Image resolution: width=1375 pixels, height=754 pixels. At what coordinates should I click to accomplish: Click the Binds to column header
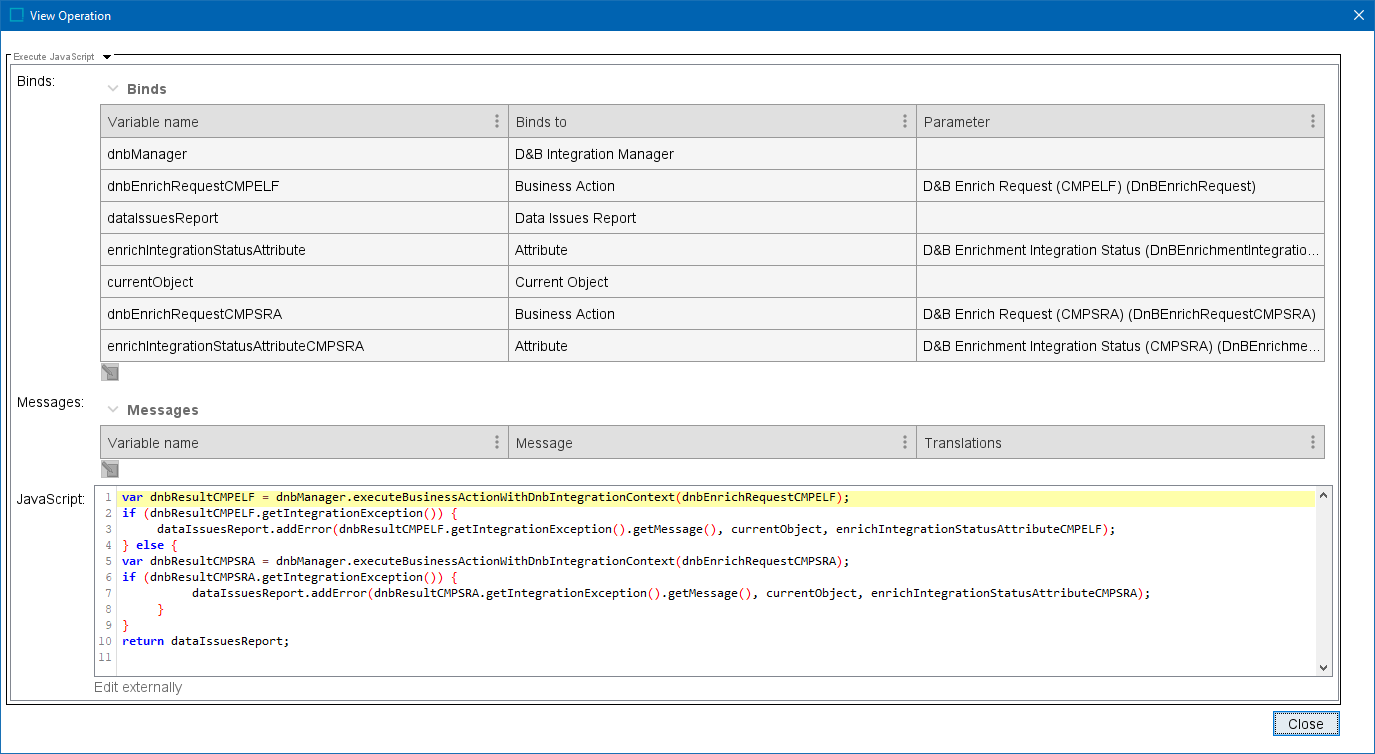click(x=712, y=122)
